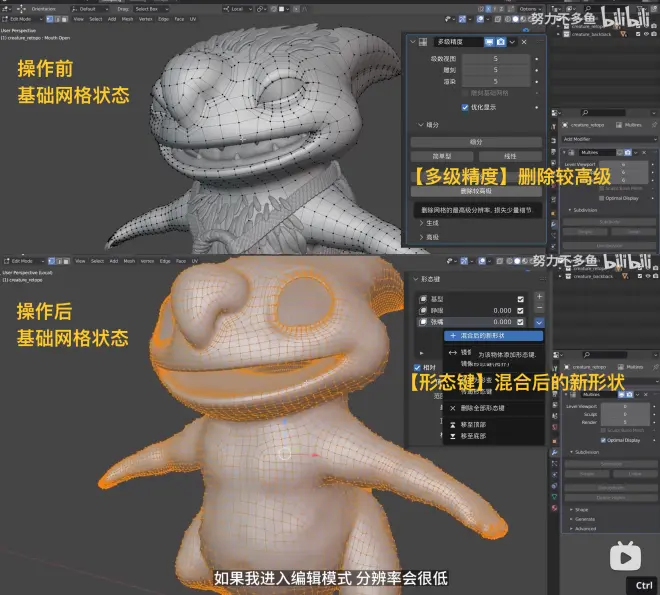Open the green Object Data tab in the lower properties panel
Image resolution: width=660 pixels, height=595 pixels.
555,497
